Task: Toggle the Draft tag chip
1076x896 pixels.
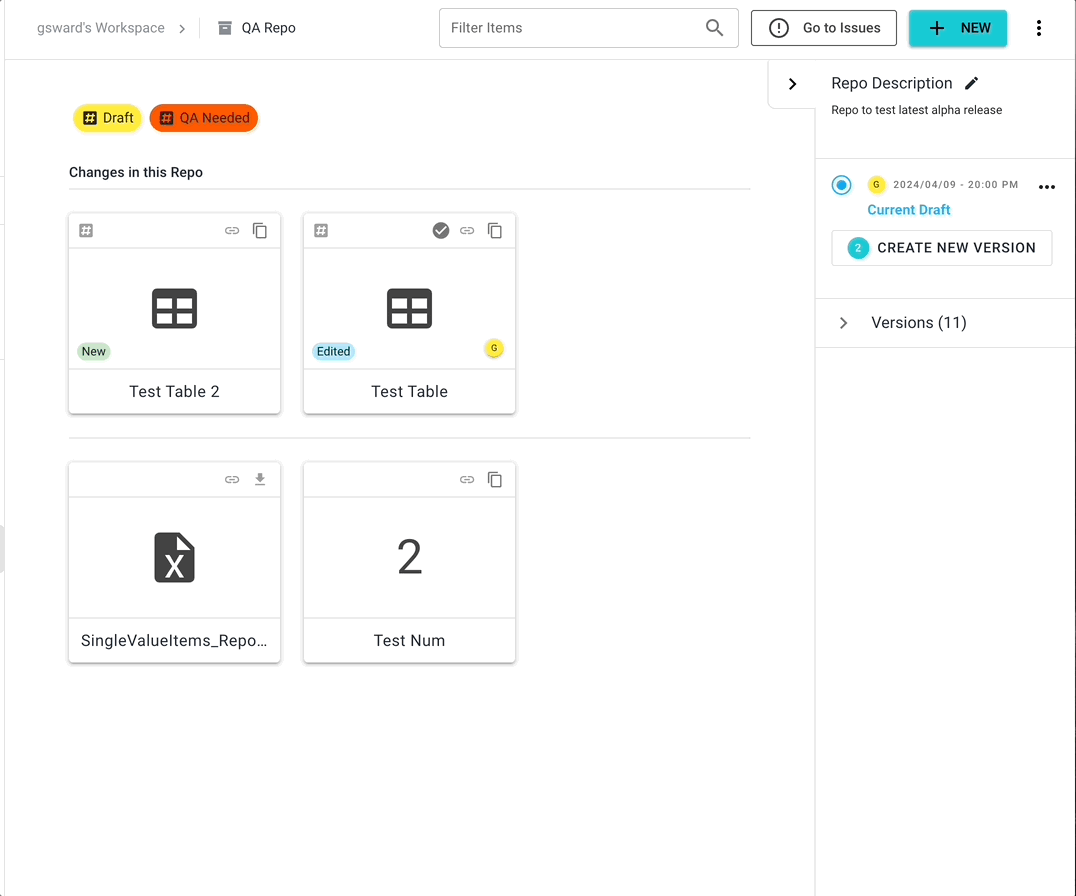Action: click(108, 118)
